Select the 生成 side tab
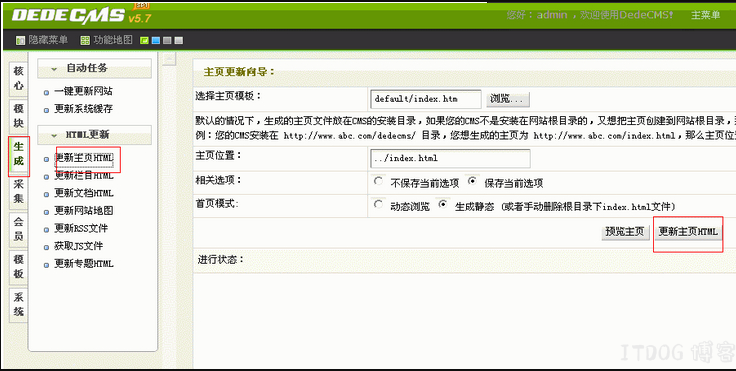The width and height of the screenshot is (736, 371). (18, 154)
